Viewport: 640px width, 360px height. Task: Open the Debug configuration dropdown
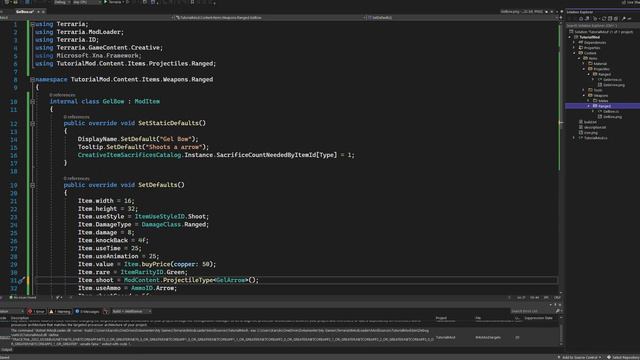click(x=61, y=2)
